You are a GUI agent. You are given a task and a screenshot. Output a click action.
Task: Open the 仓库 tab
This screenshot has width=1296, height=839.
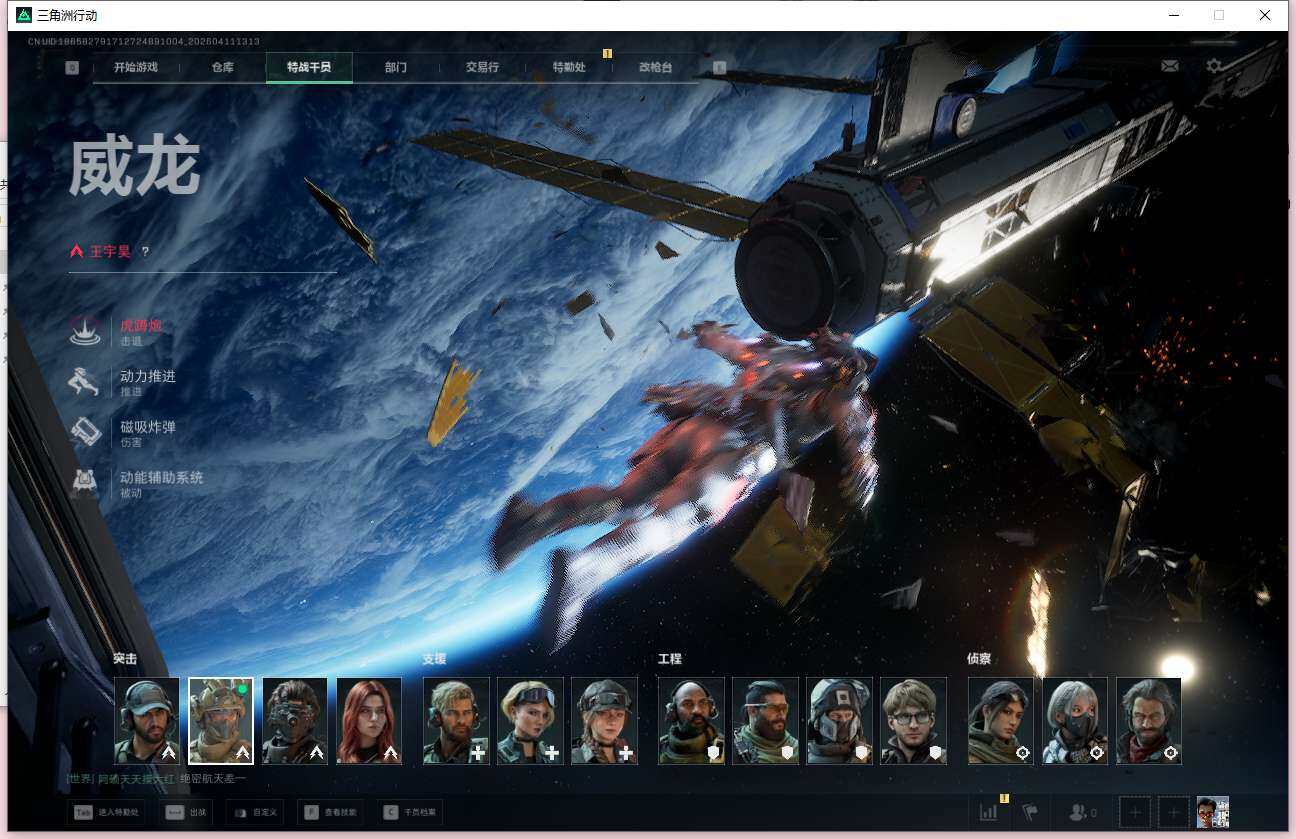pos(222,68)
